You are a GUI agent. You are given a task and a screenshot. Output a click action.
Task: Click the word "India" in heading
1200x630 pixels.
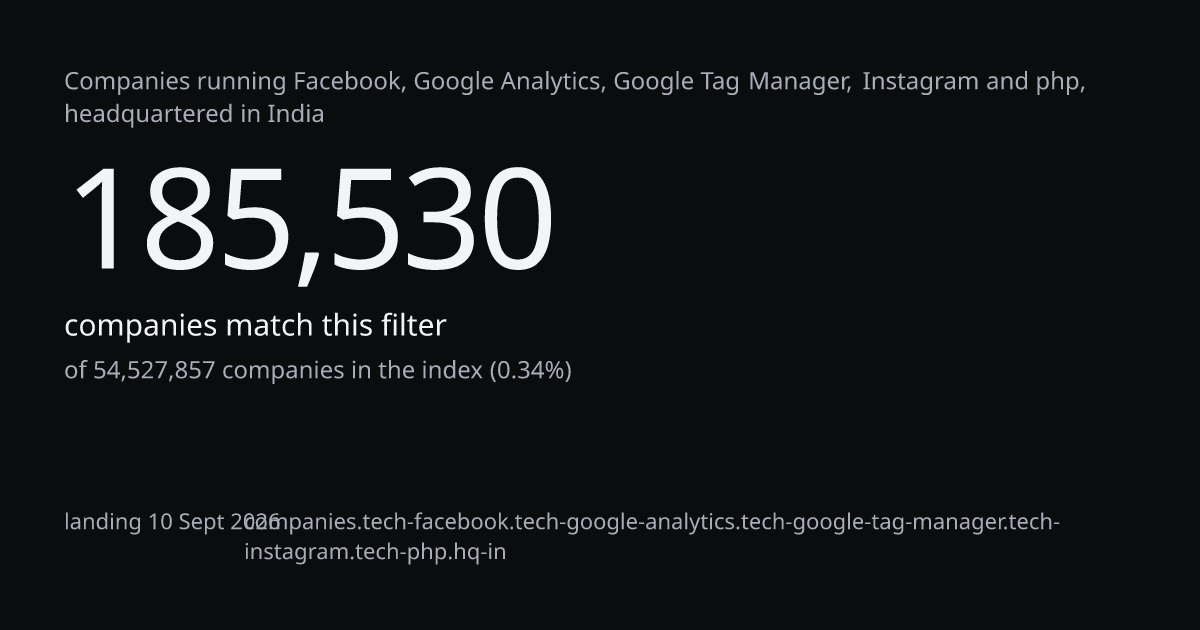[296, 114]
